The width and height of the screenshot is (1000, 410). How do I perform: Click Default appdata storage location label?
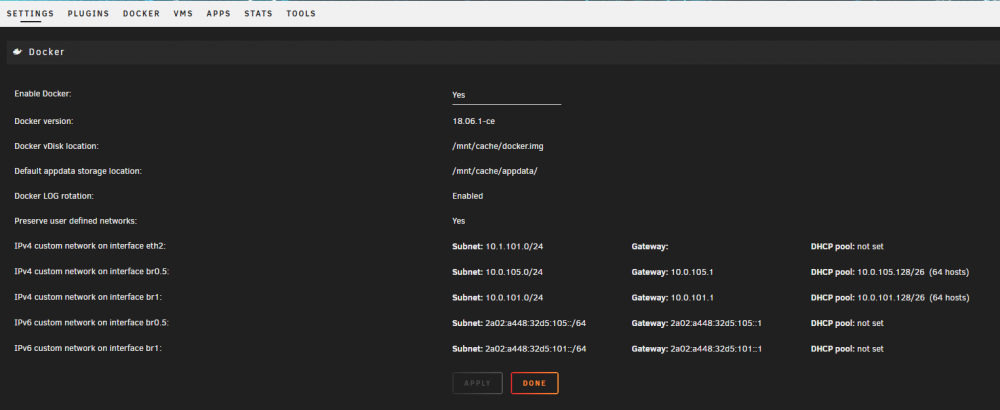pos(78,171)
